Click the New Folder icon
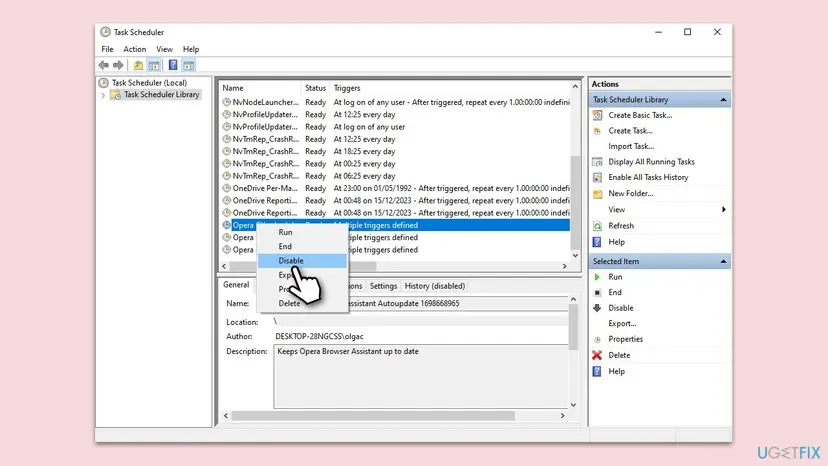 point(597,193)
